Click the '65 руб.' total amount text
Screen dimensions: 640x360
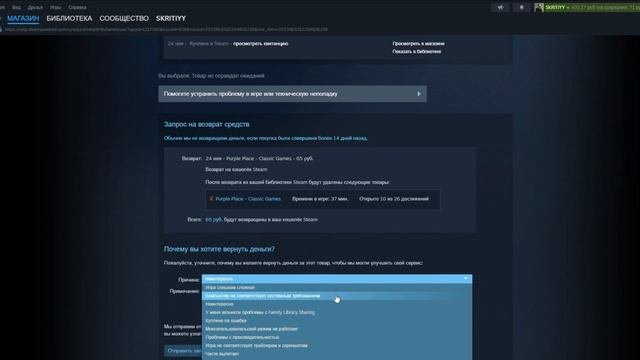coord(213,220)
